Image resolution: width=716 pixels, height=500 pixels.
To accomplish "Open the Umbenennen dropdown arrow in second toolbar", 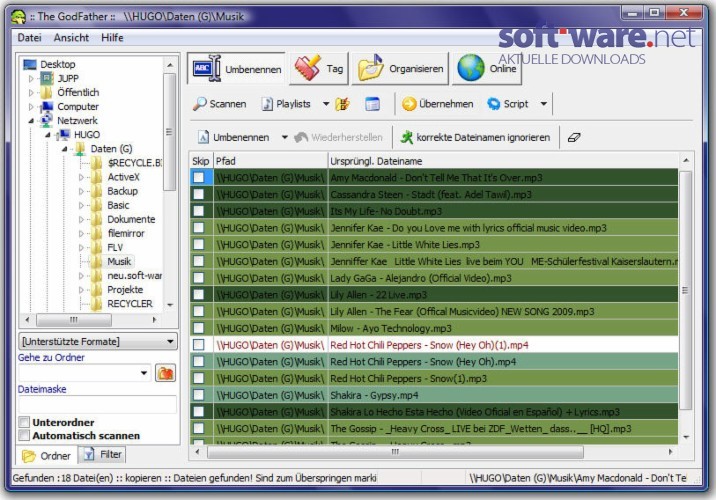I will tap(284, 137).
